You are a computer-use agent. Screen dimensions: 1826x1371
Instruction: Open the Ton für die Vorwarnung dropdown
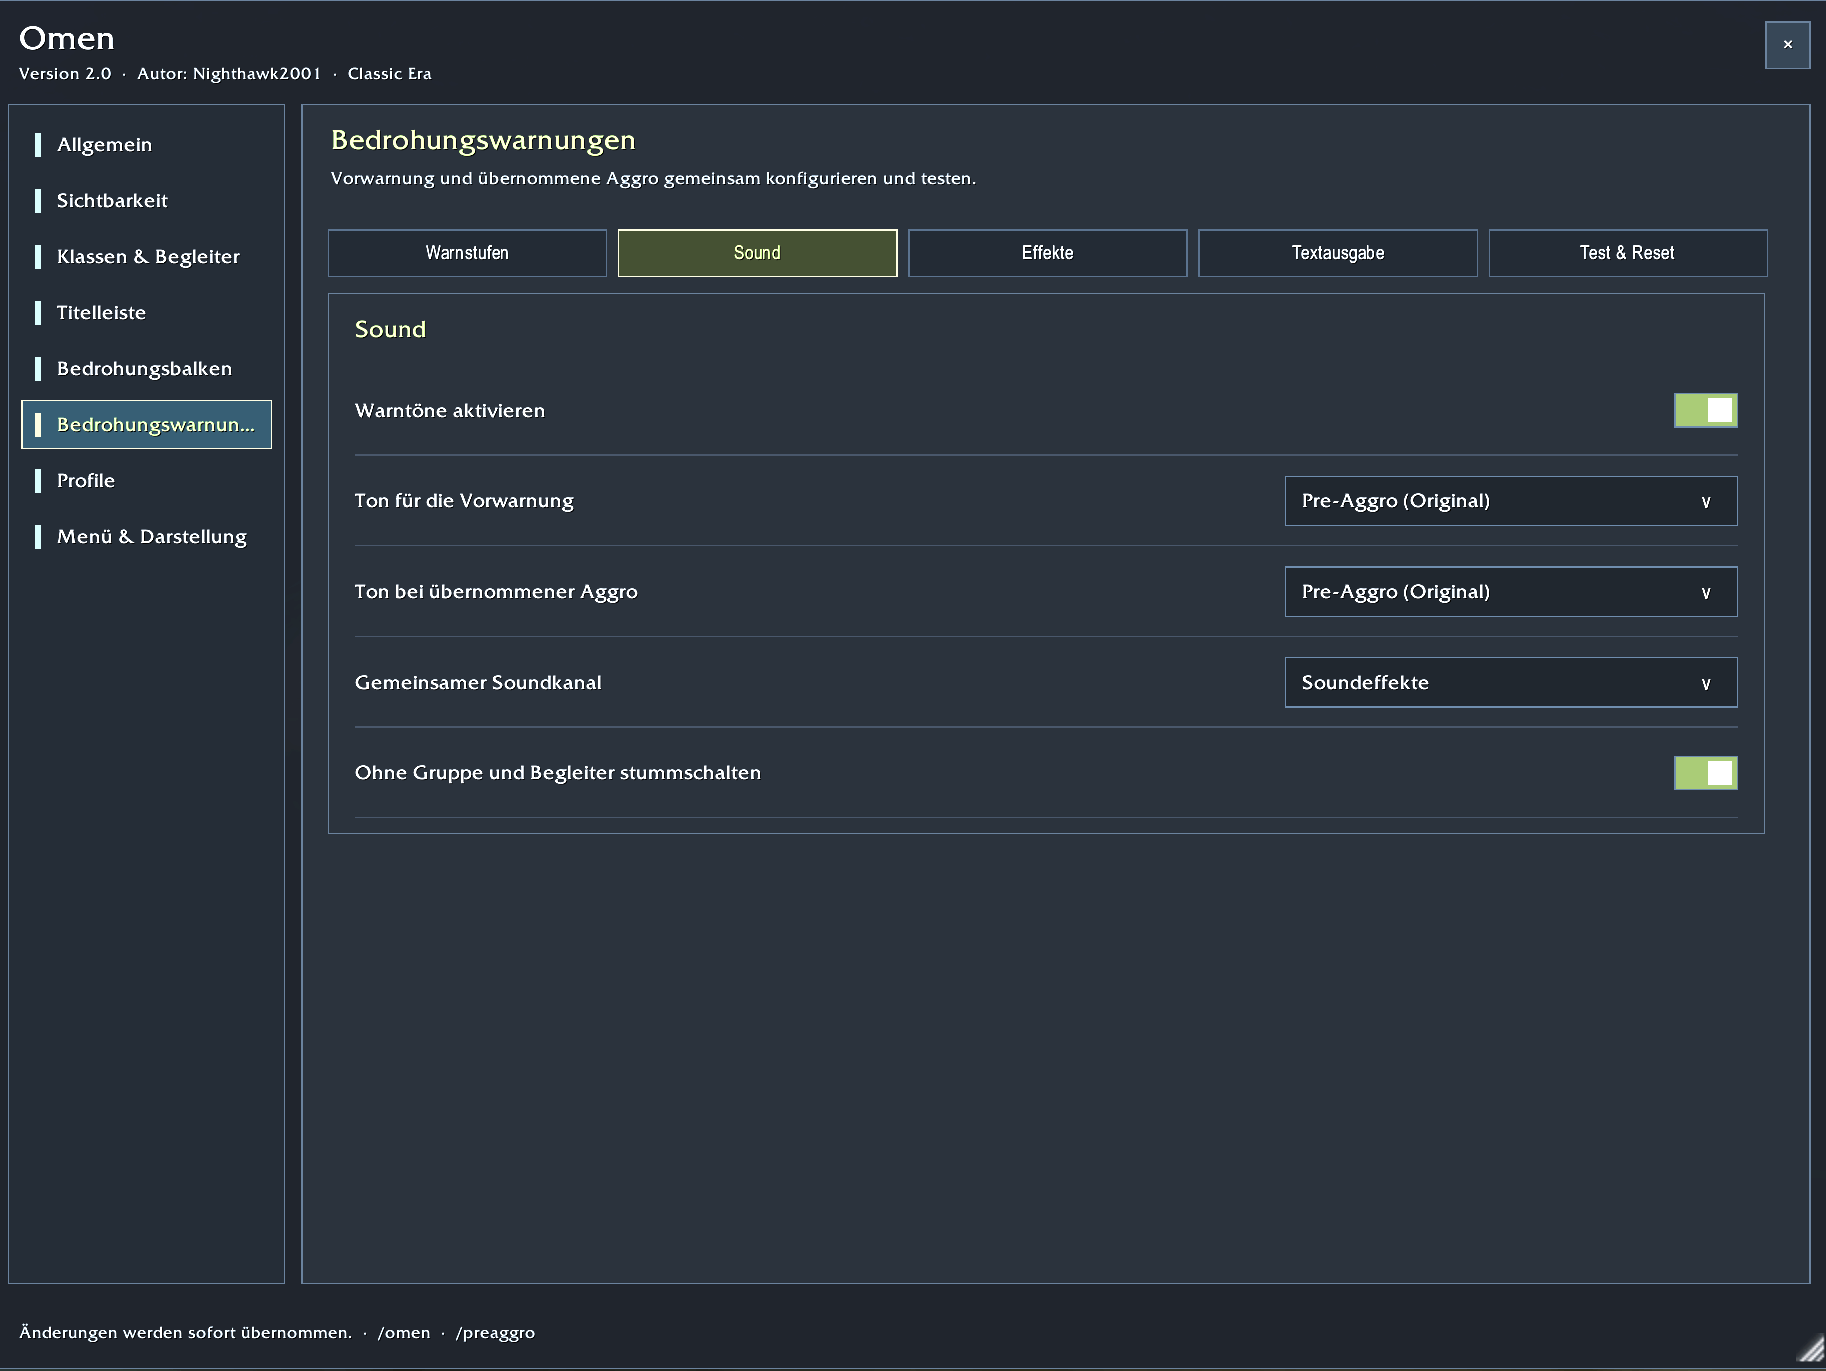pos(1510,501)
